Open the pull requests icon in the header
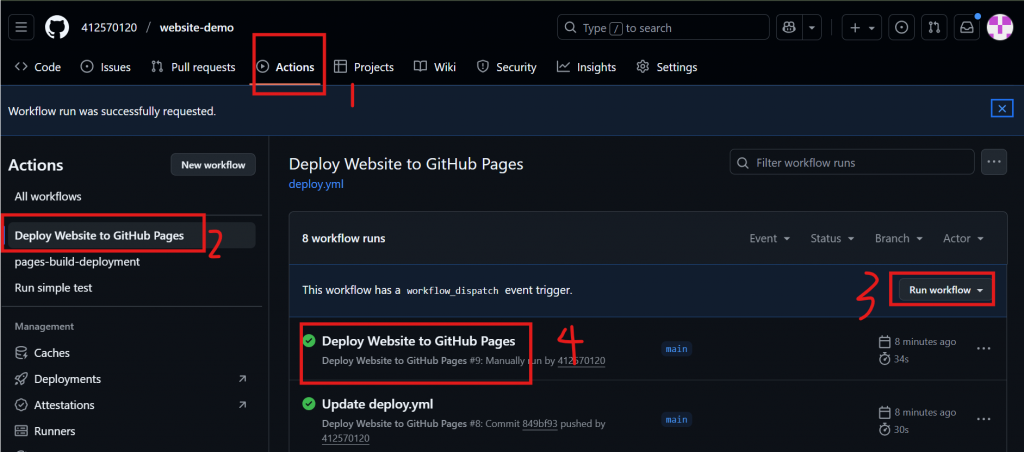Screen dimensions: 1024x452 click(x=935, y=27)
